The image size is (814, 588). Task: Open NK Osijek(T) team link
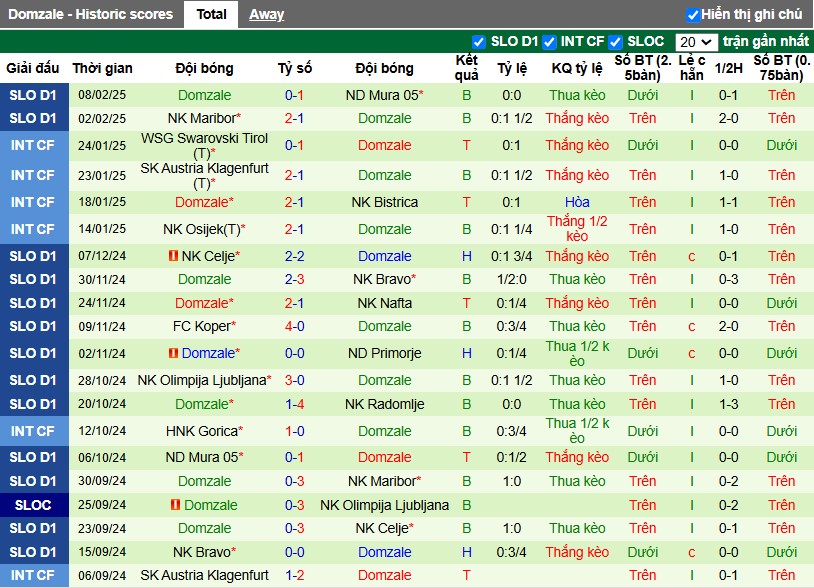(x=204, y=229)
